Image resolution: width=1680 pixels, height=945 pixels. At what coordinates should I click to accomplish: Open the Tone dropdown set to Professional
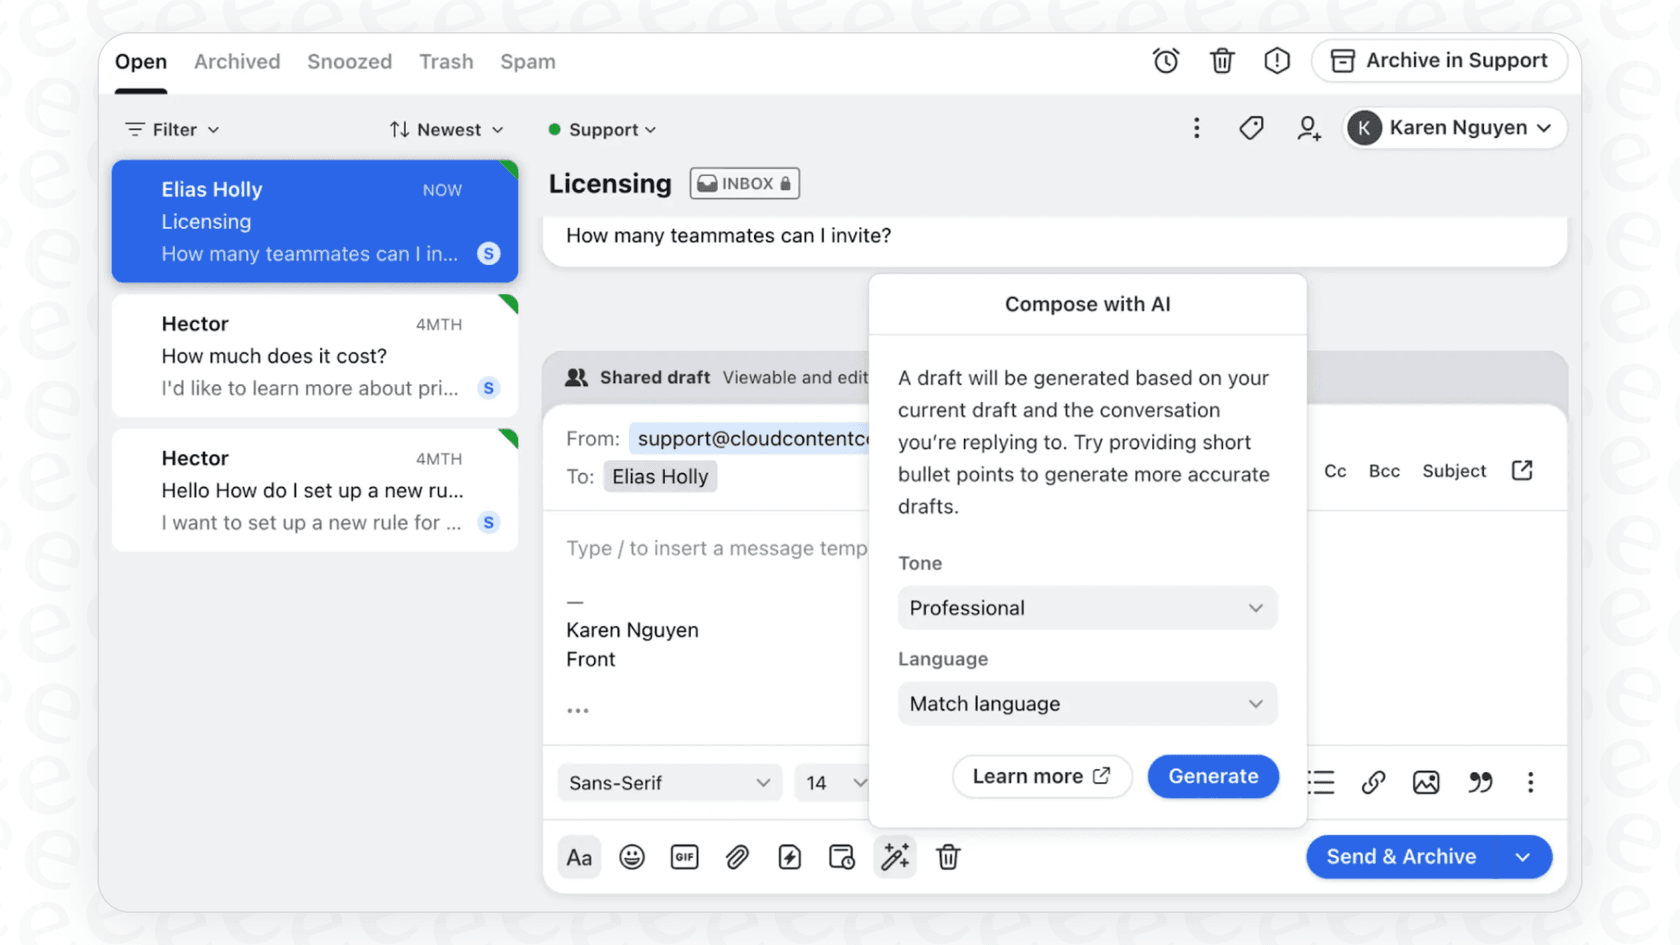[1087, 608]
